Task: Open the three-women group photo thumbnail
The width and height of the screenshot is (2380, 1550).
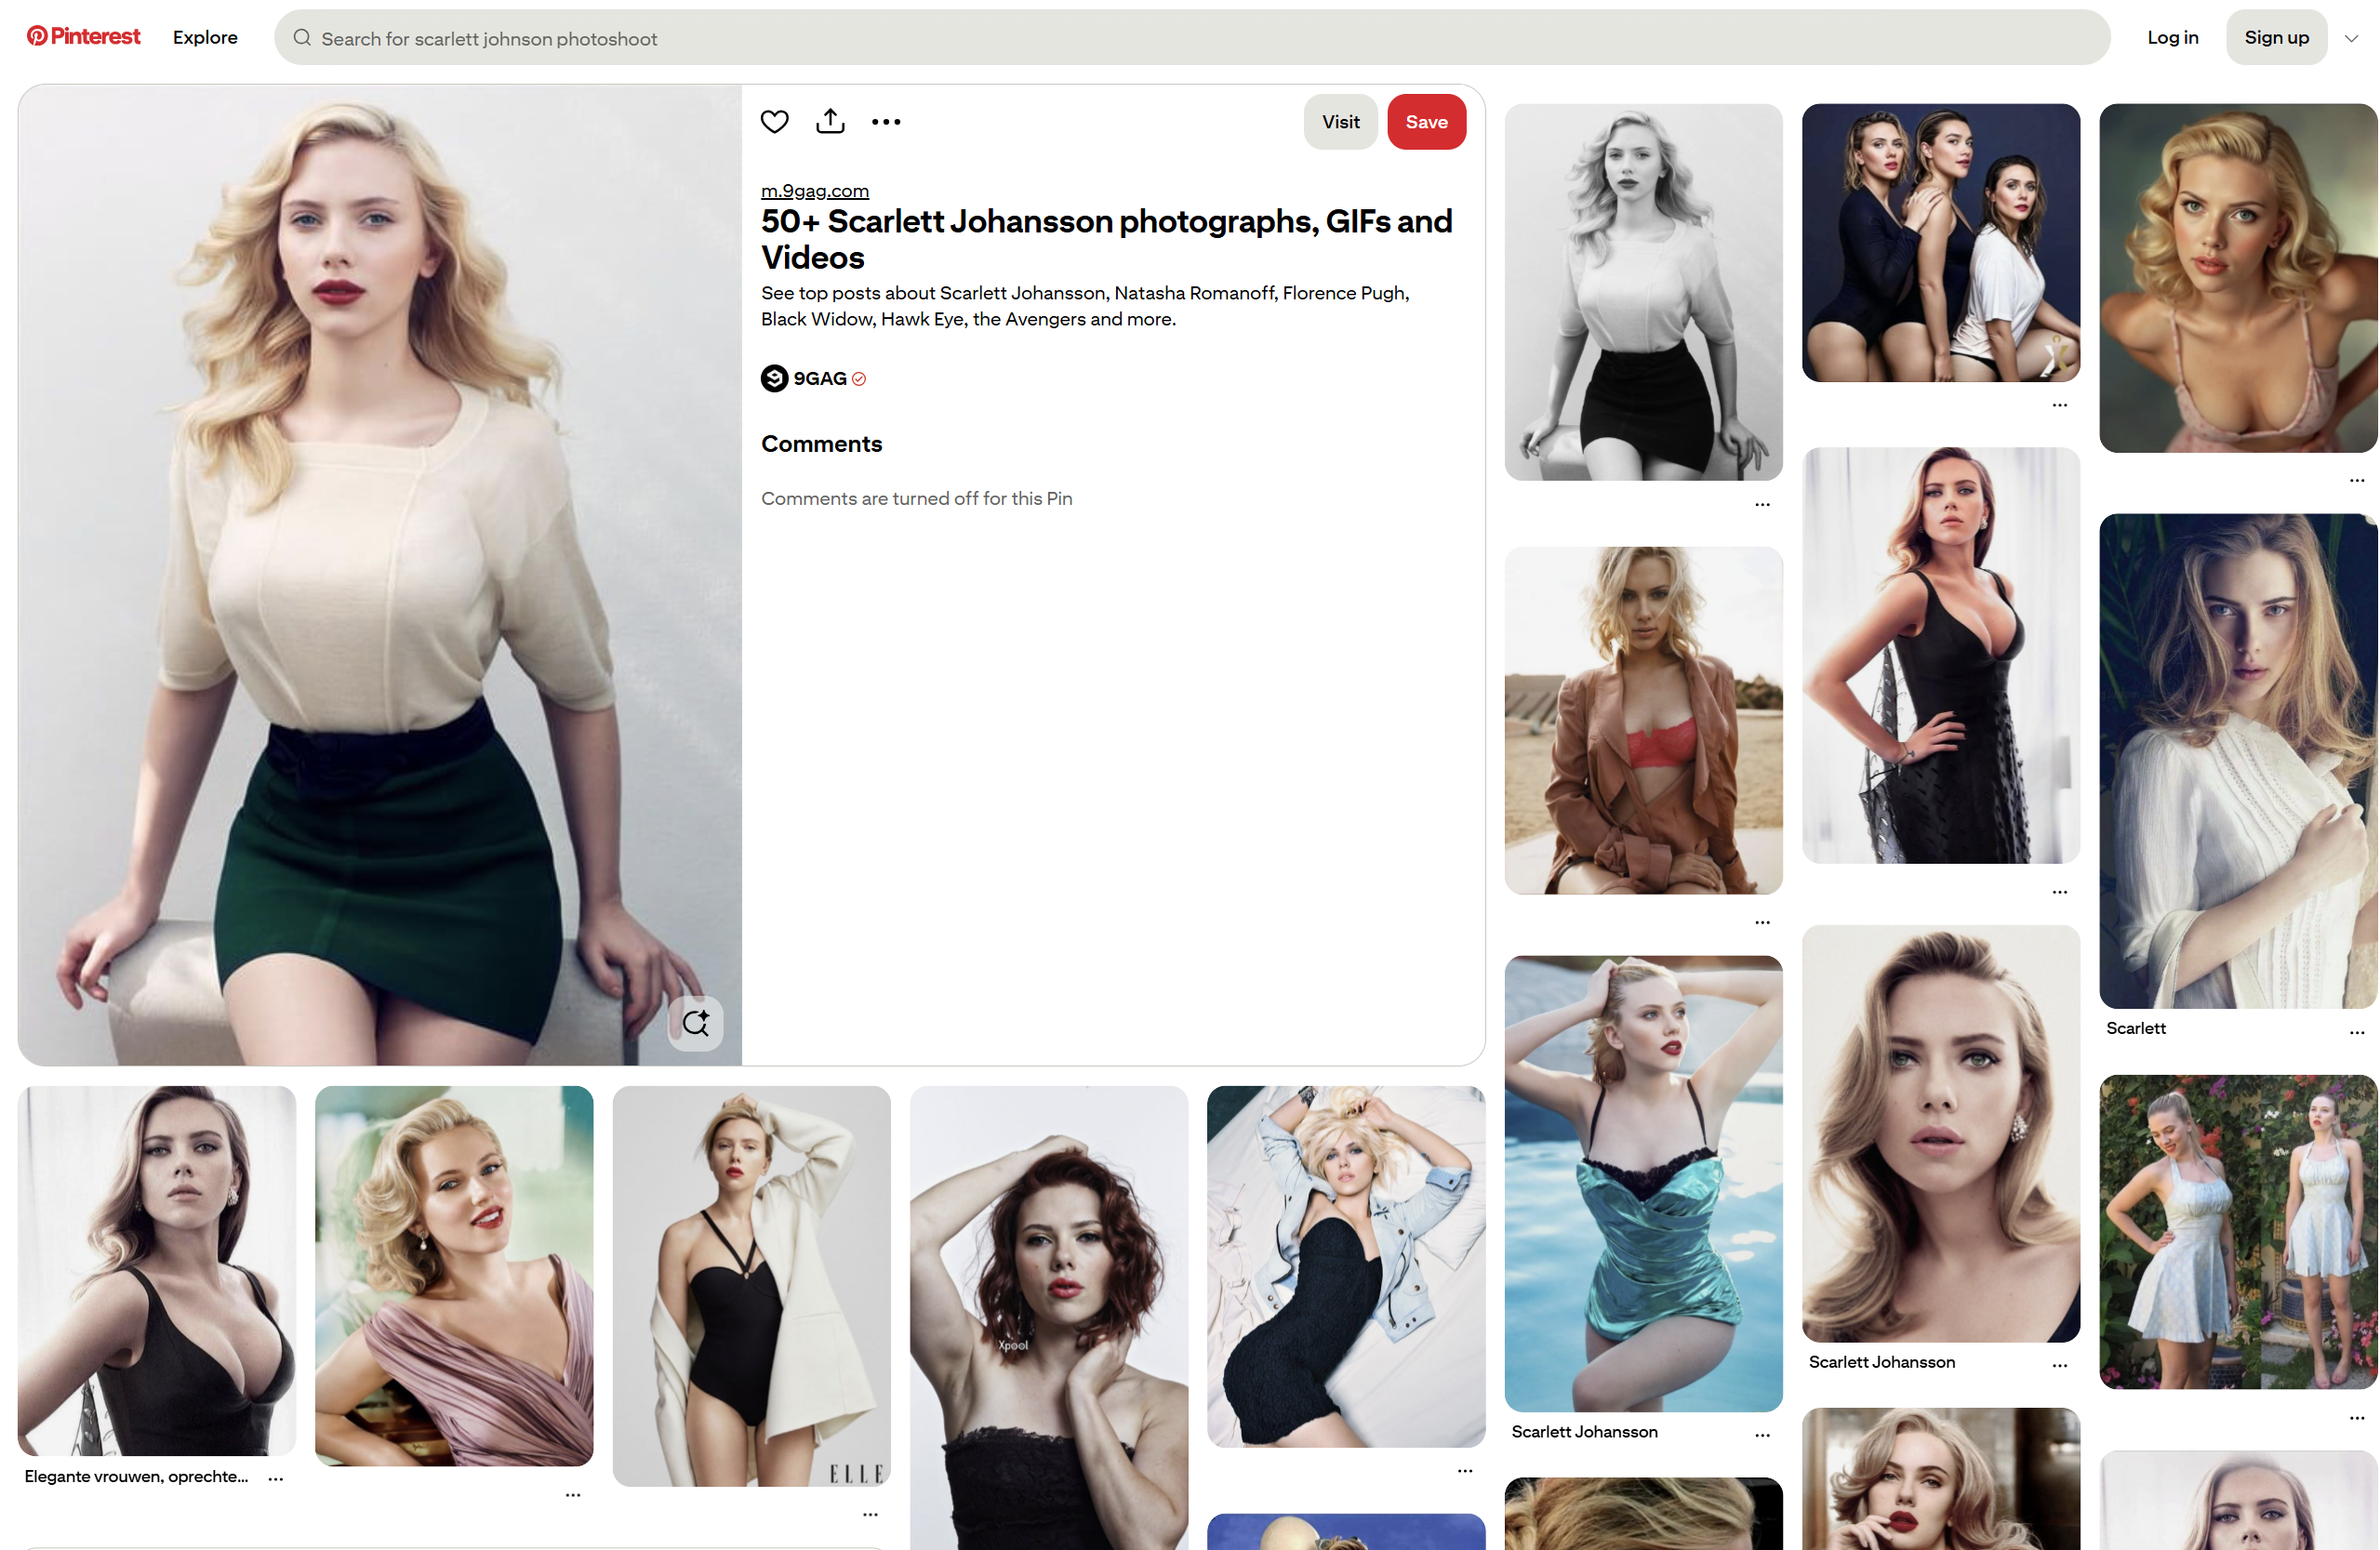Action: (x=1940, y=243)
